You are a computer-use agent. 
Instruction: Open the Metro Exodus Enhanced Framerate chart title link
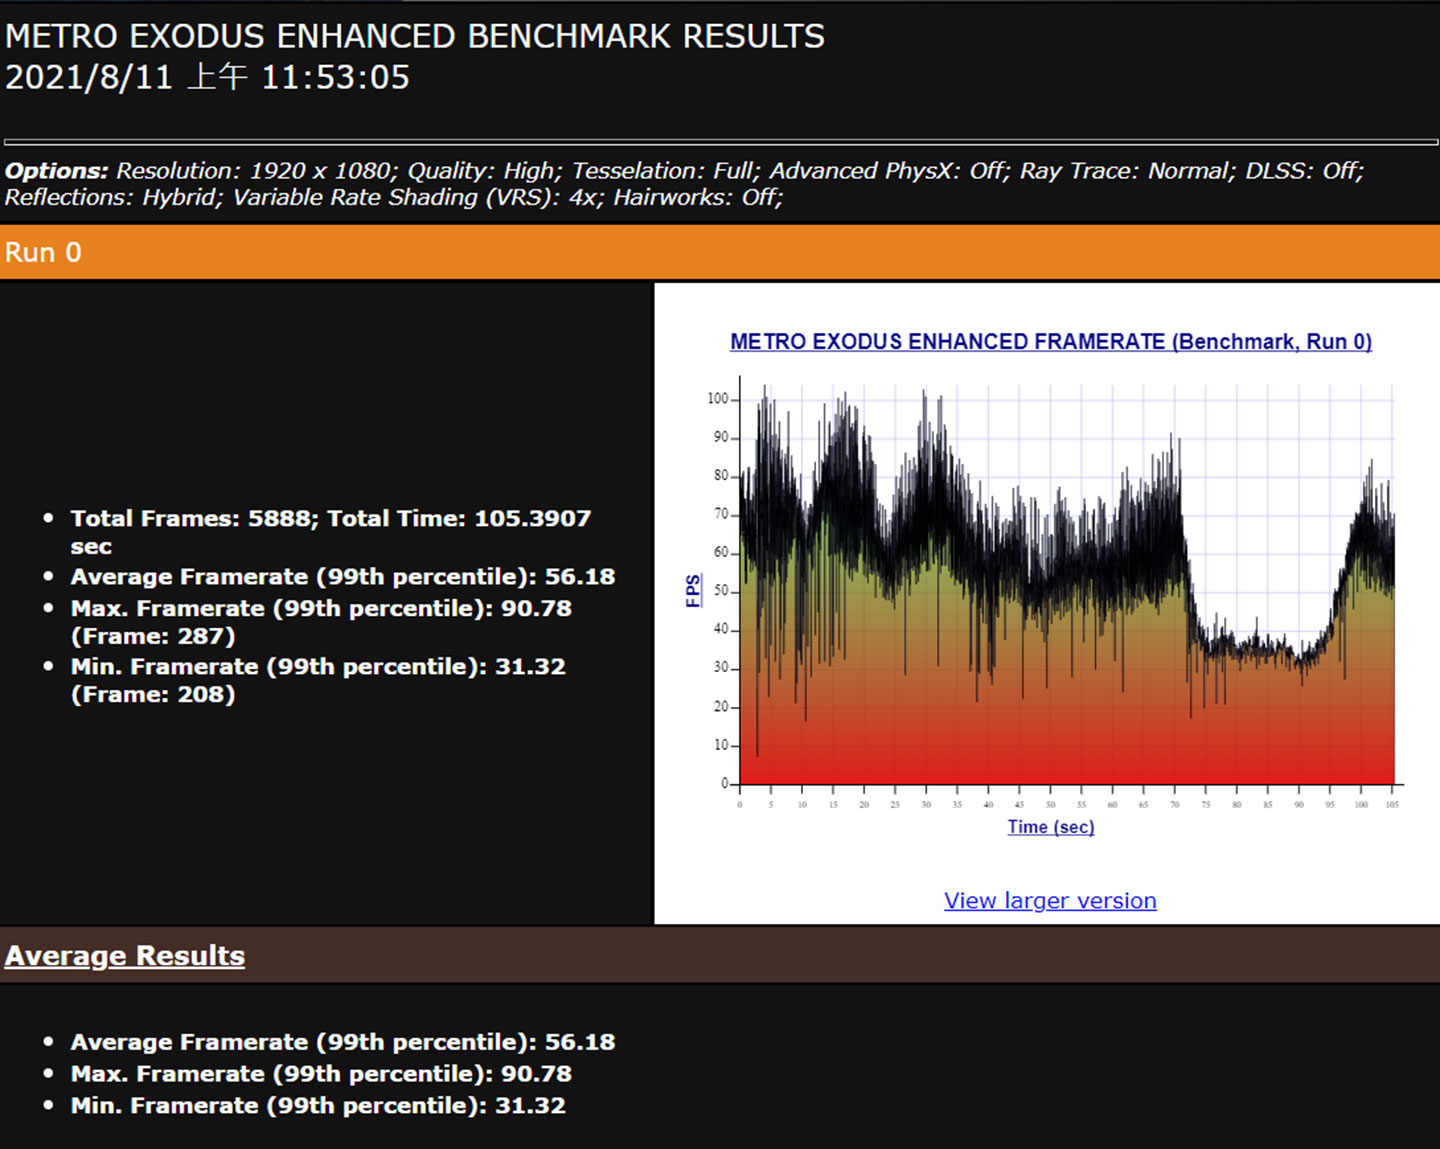[x=1050, y=342]
